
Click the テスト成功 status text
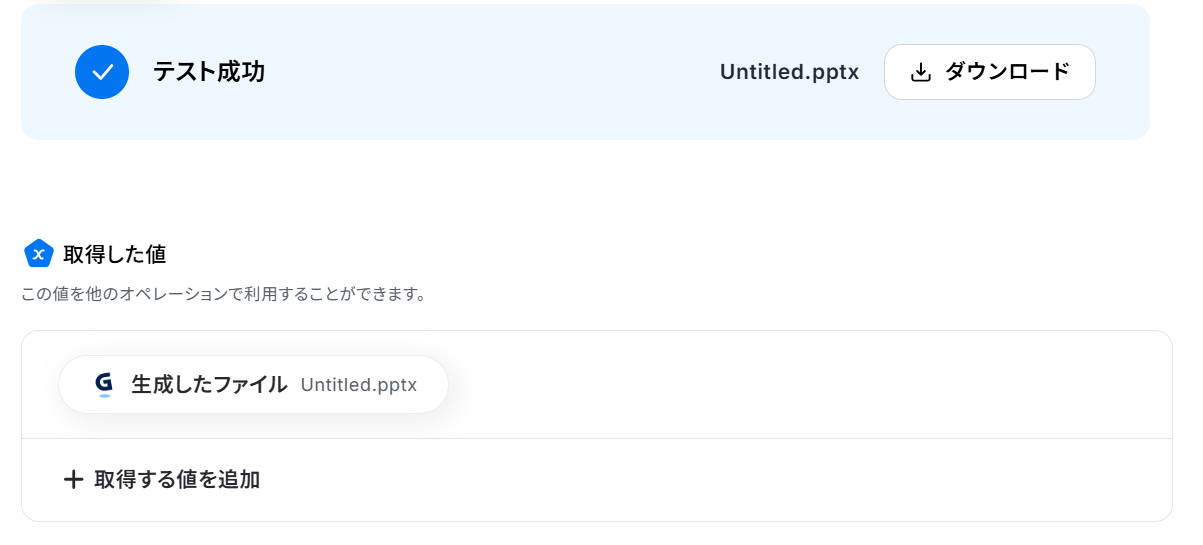point(209,72)
